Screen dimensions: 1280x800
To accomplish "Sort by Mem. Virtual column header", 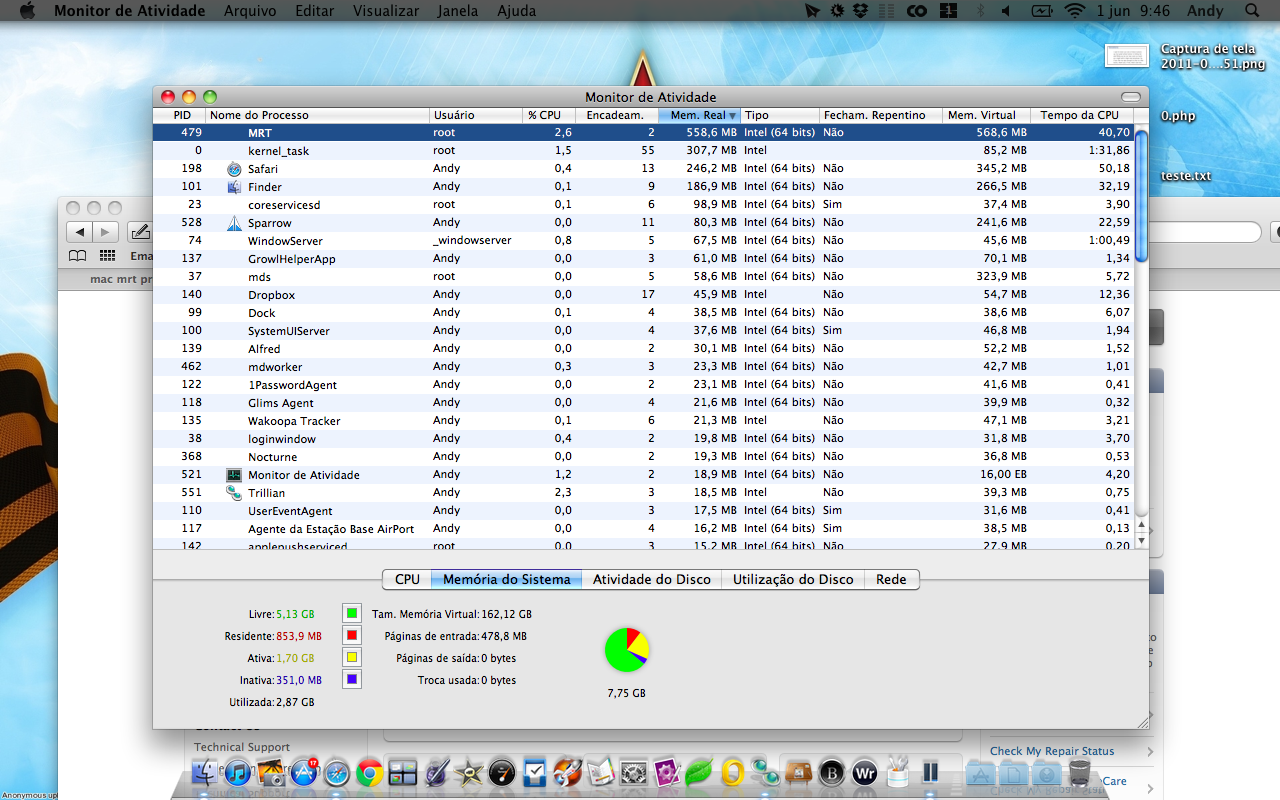I will click(x=986, y=115).
